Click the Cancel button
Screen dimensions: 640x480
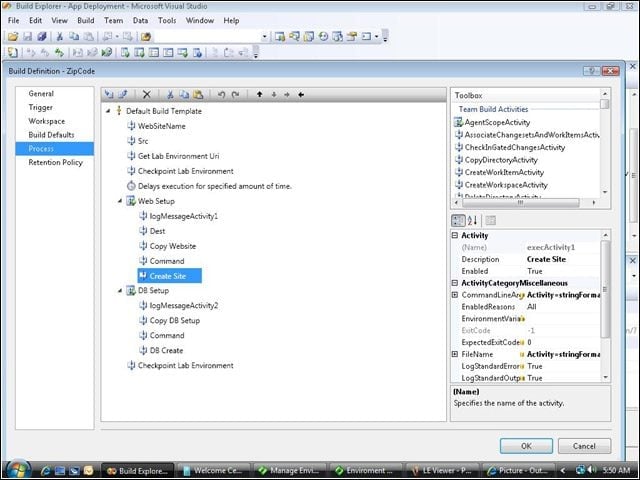(x=584, y=446)
